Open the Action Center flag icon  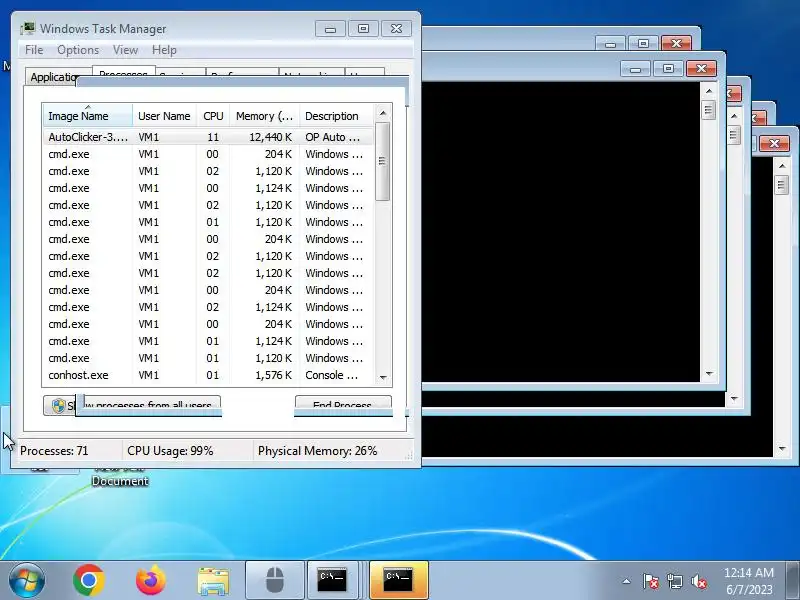650,581
